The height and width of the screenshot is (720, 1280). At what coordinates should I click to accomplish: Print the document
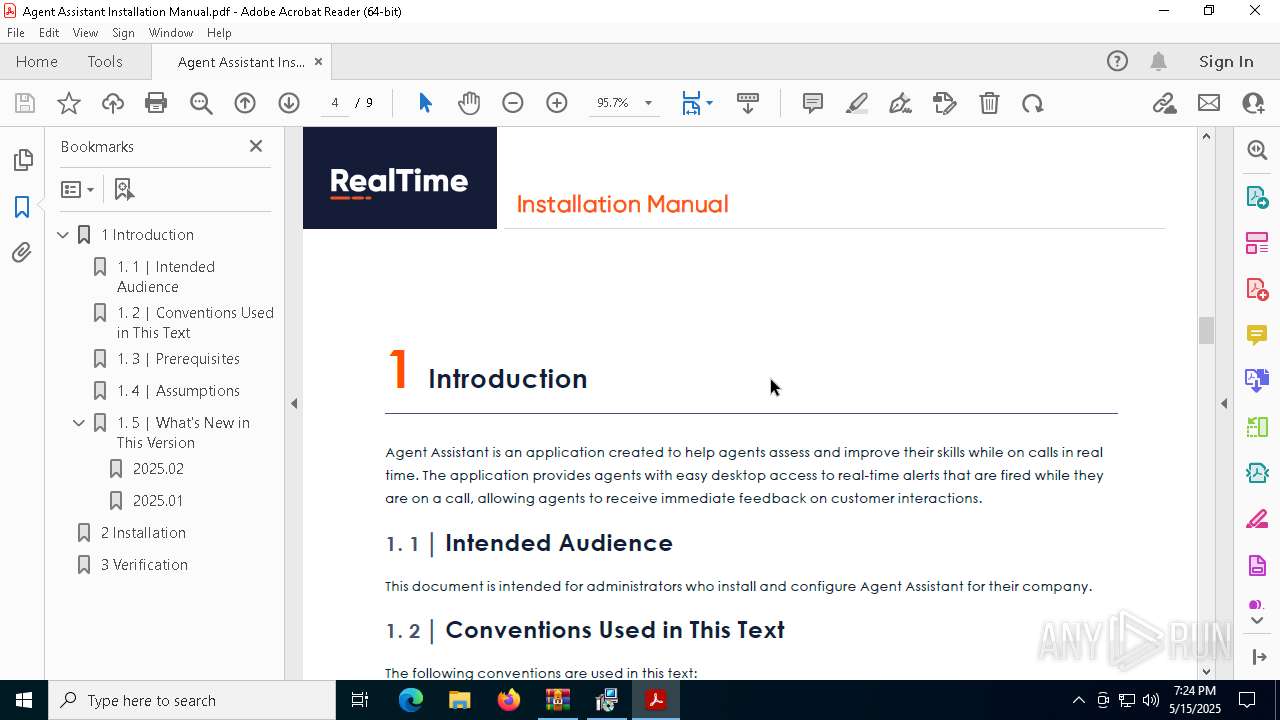point(156,103)
